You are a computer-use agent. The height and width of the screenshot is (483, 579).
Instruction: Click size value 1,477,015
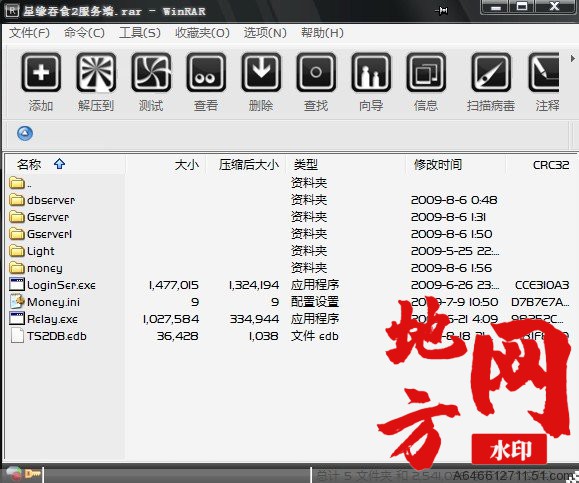click(x=174, y=285)
